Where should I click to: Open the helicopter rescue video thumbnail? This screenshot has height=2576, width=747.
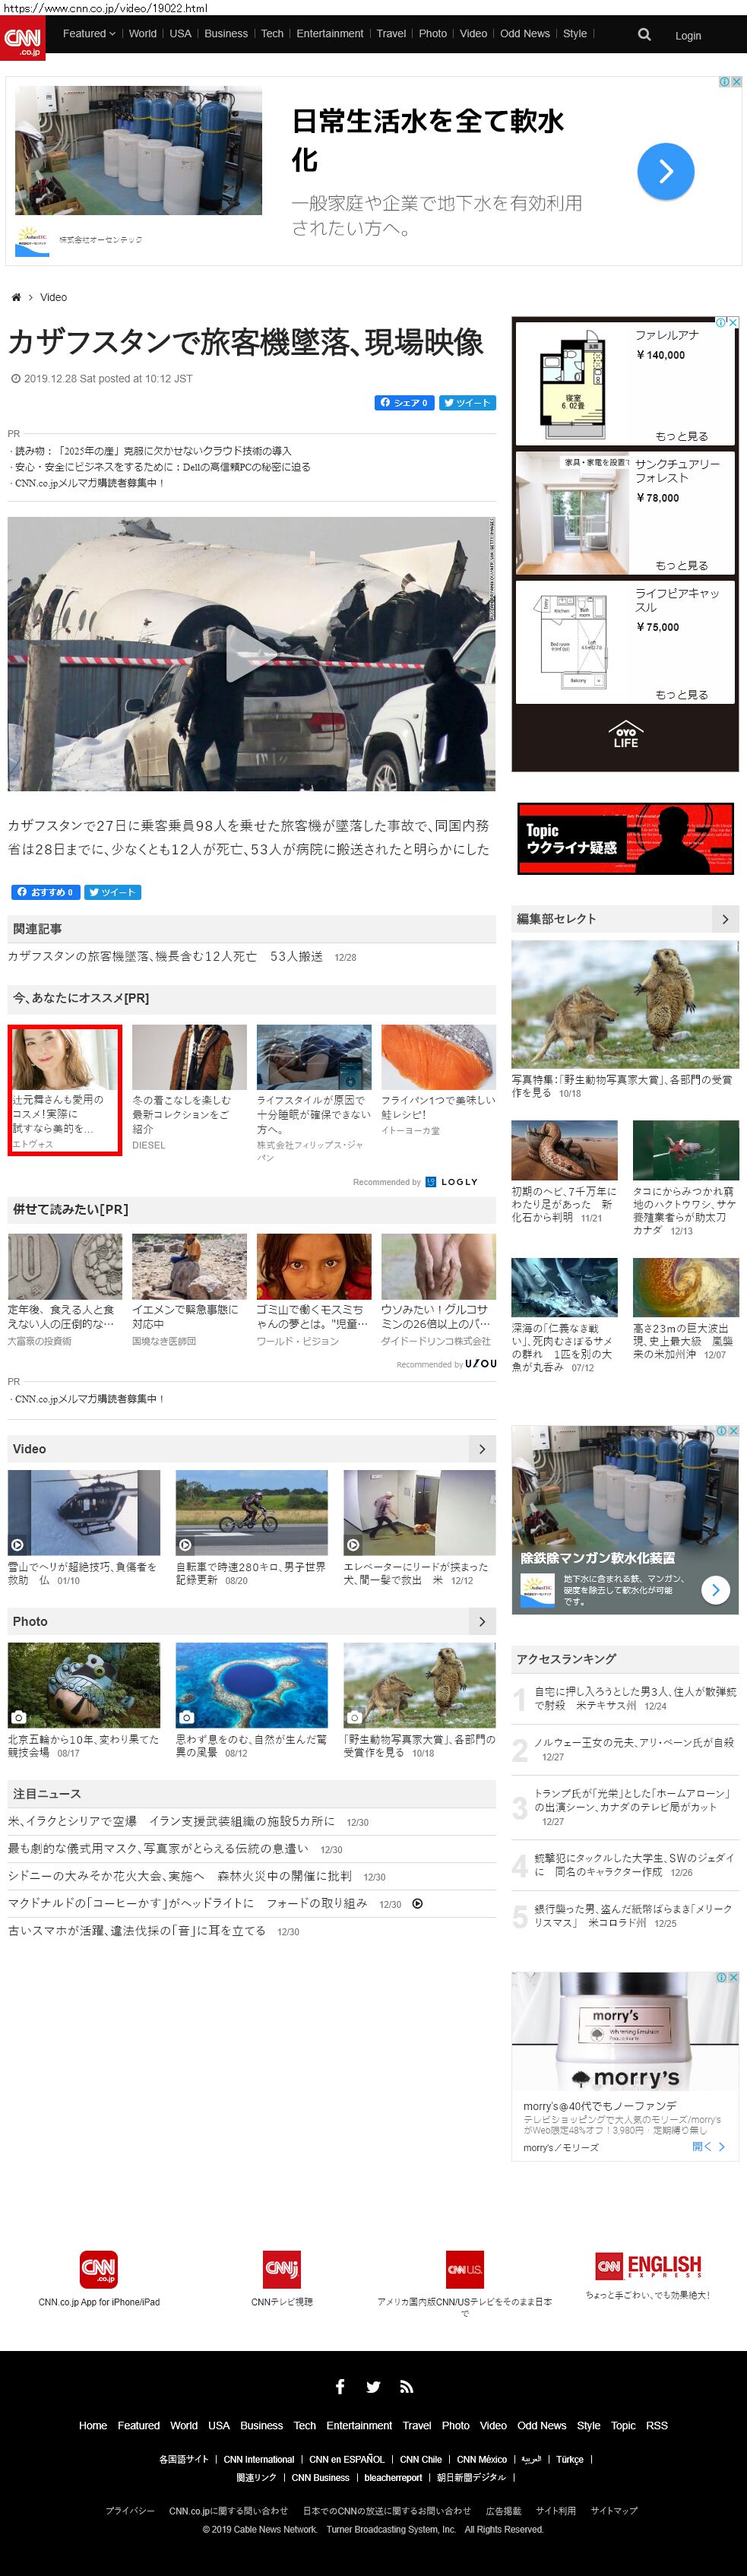pos(84,1512)
